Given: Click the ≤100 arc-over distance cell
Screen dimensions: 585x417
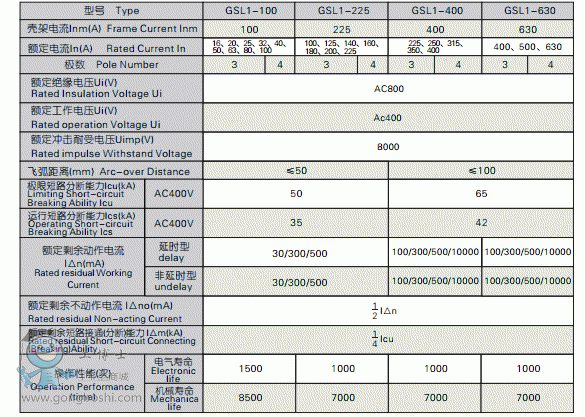Looking at the screenshot, I should [x=481, y=171].
